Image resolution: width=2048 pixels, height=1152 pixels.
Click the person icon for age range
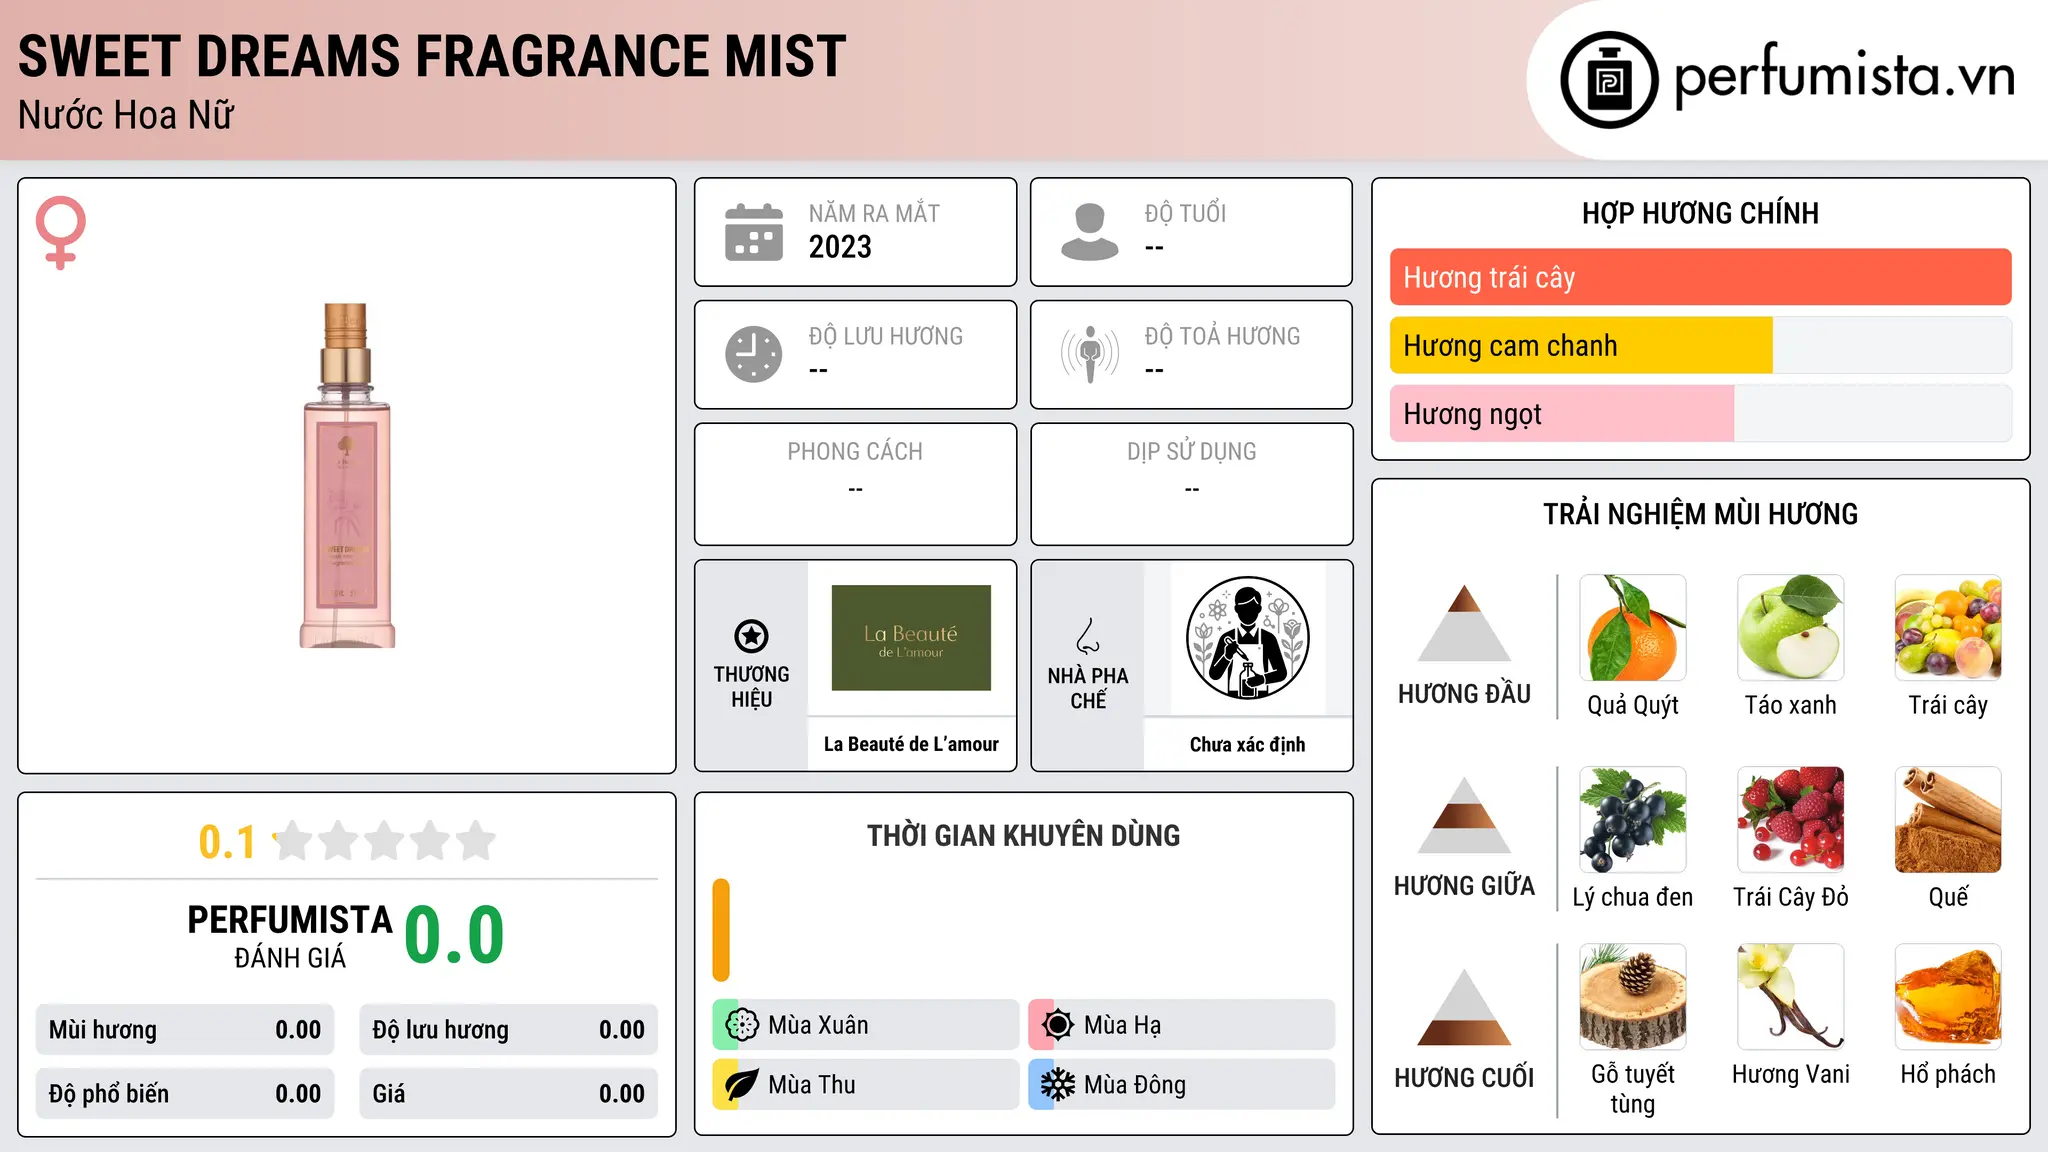(x=1090, y=232)
